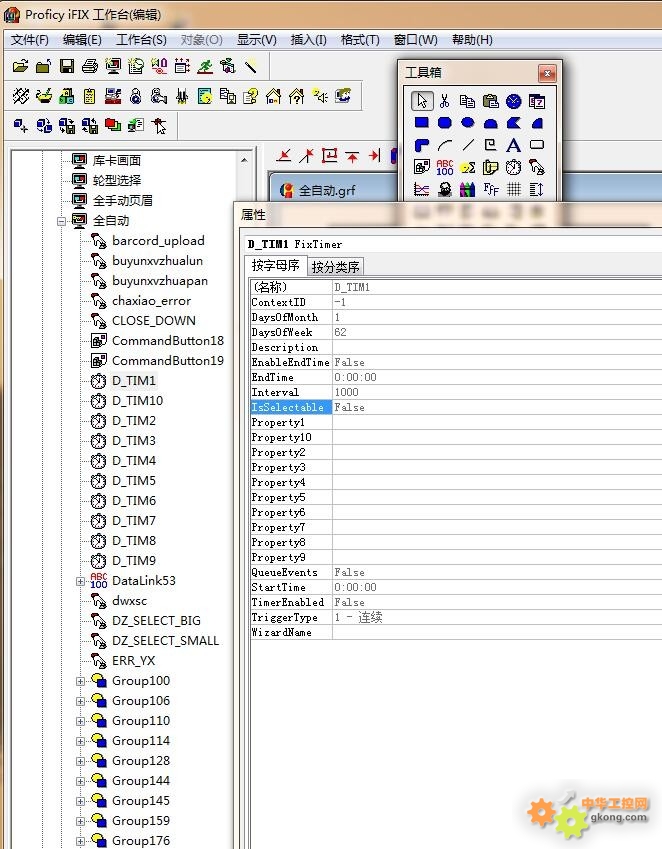Select the blue rectangle shape tool
662x849 pixels.
click(x=422, y=123)
